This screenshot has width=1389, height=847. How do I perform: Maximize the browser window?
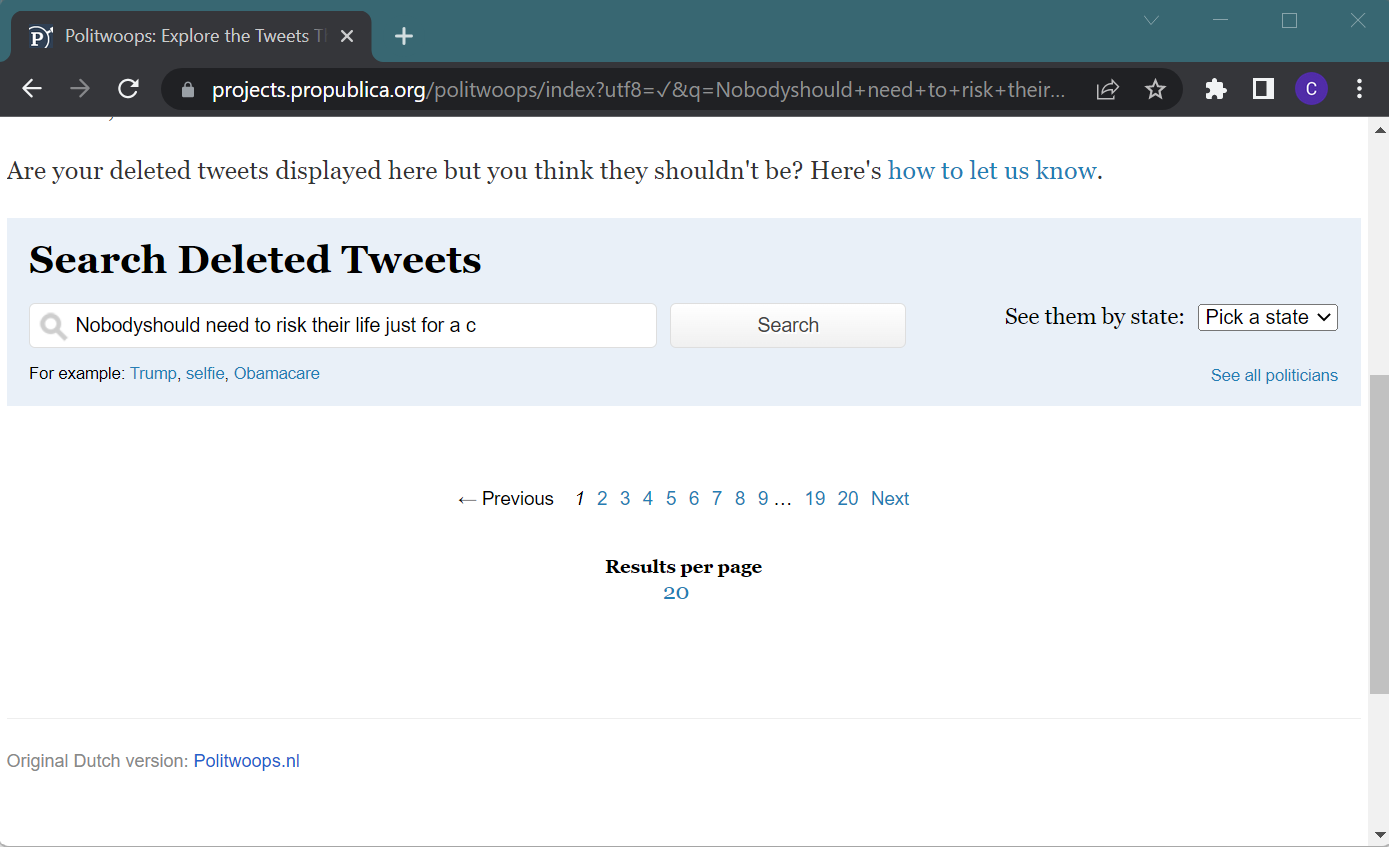tap(1289, 20)
